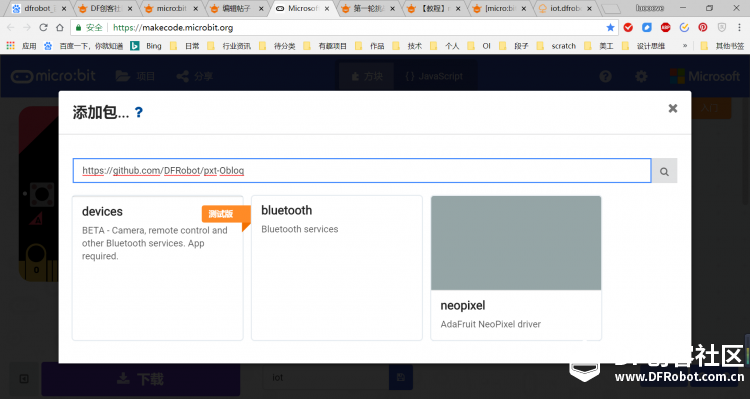Open the grey shield extension icon
The image size is (750, 399).
(722, 28)
